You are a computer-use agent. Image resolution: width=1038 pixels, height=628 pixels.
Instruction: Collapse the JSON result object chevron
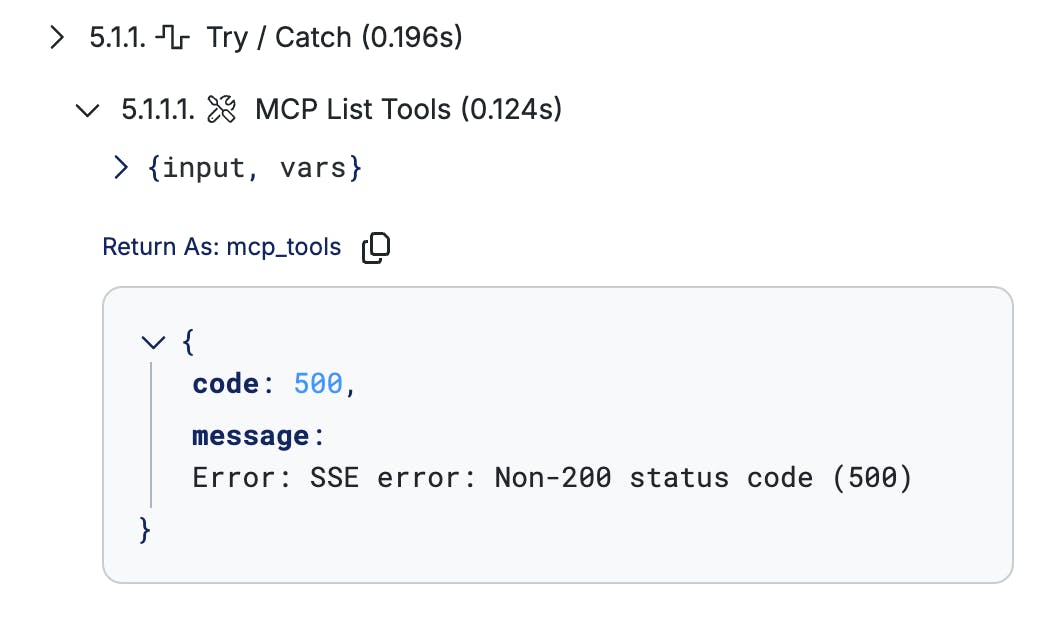[153, 343]
